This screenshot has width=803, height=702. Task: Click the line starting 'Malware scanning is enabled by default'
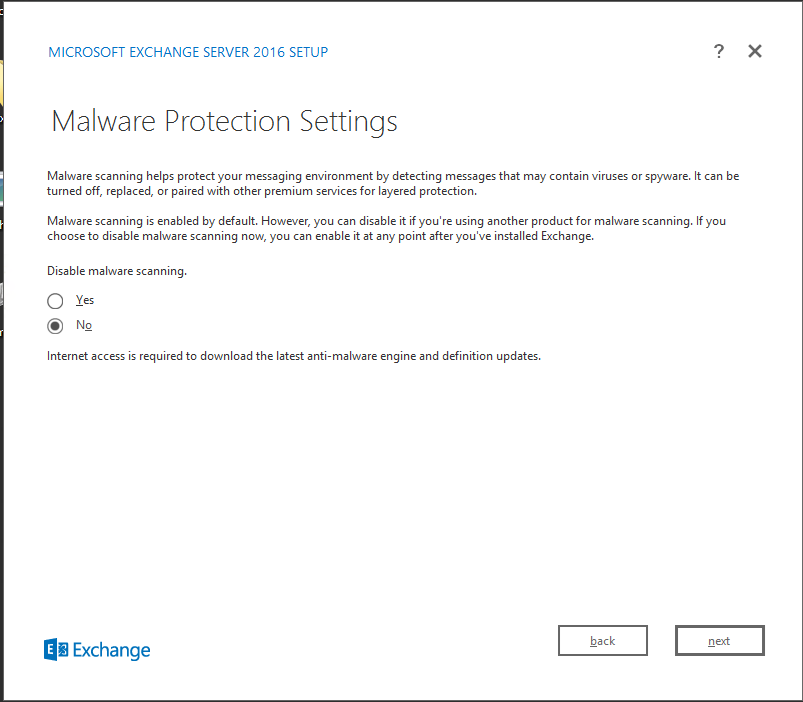[386, 219]
